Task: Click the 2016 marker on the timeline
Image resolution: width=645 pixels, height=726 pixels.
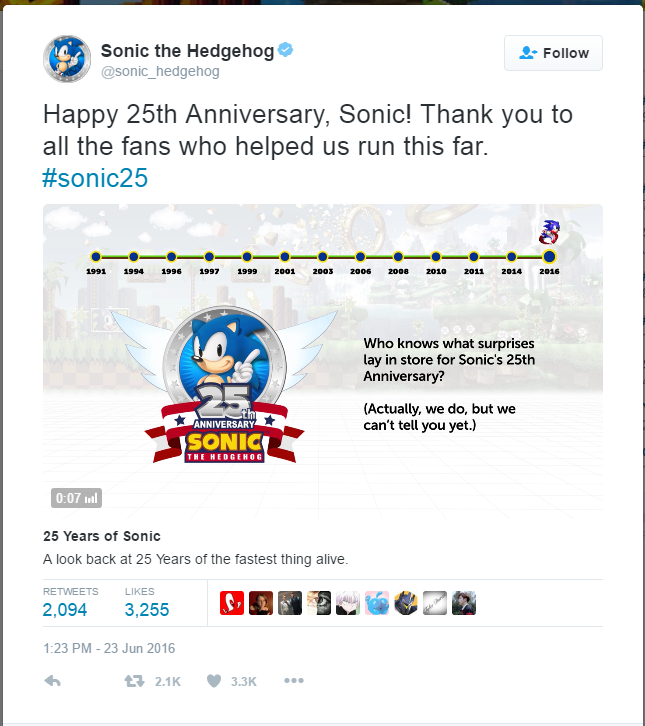Action: click(x=549, y=257)
